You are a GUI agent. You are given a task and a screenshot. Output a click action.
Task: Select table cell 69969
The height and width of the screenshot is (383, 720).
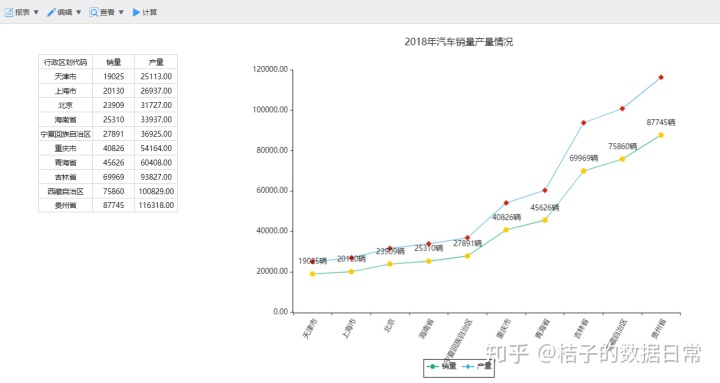tap(113, 177)
